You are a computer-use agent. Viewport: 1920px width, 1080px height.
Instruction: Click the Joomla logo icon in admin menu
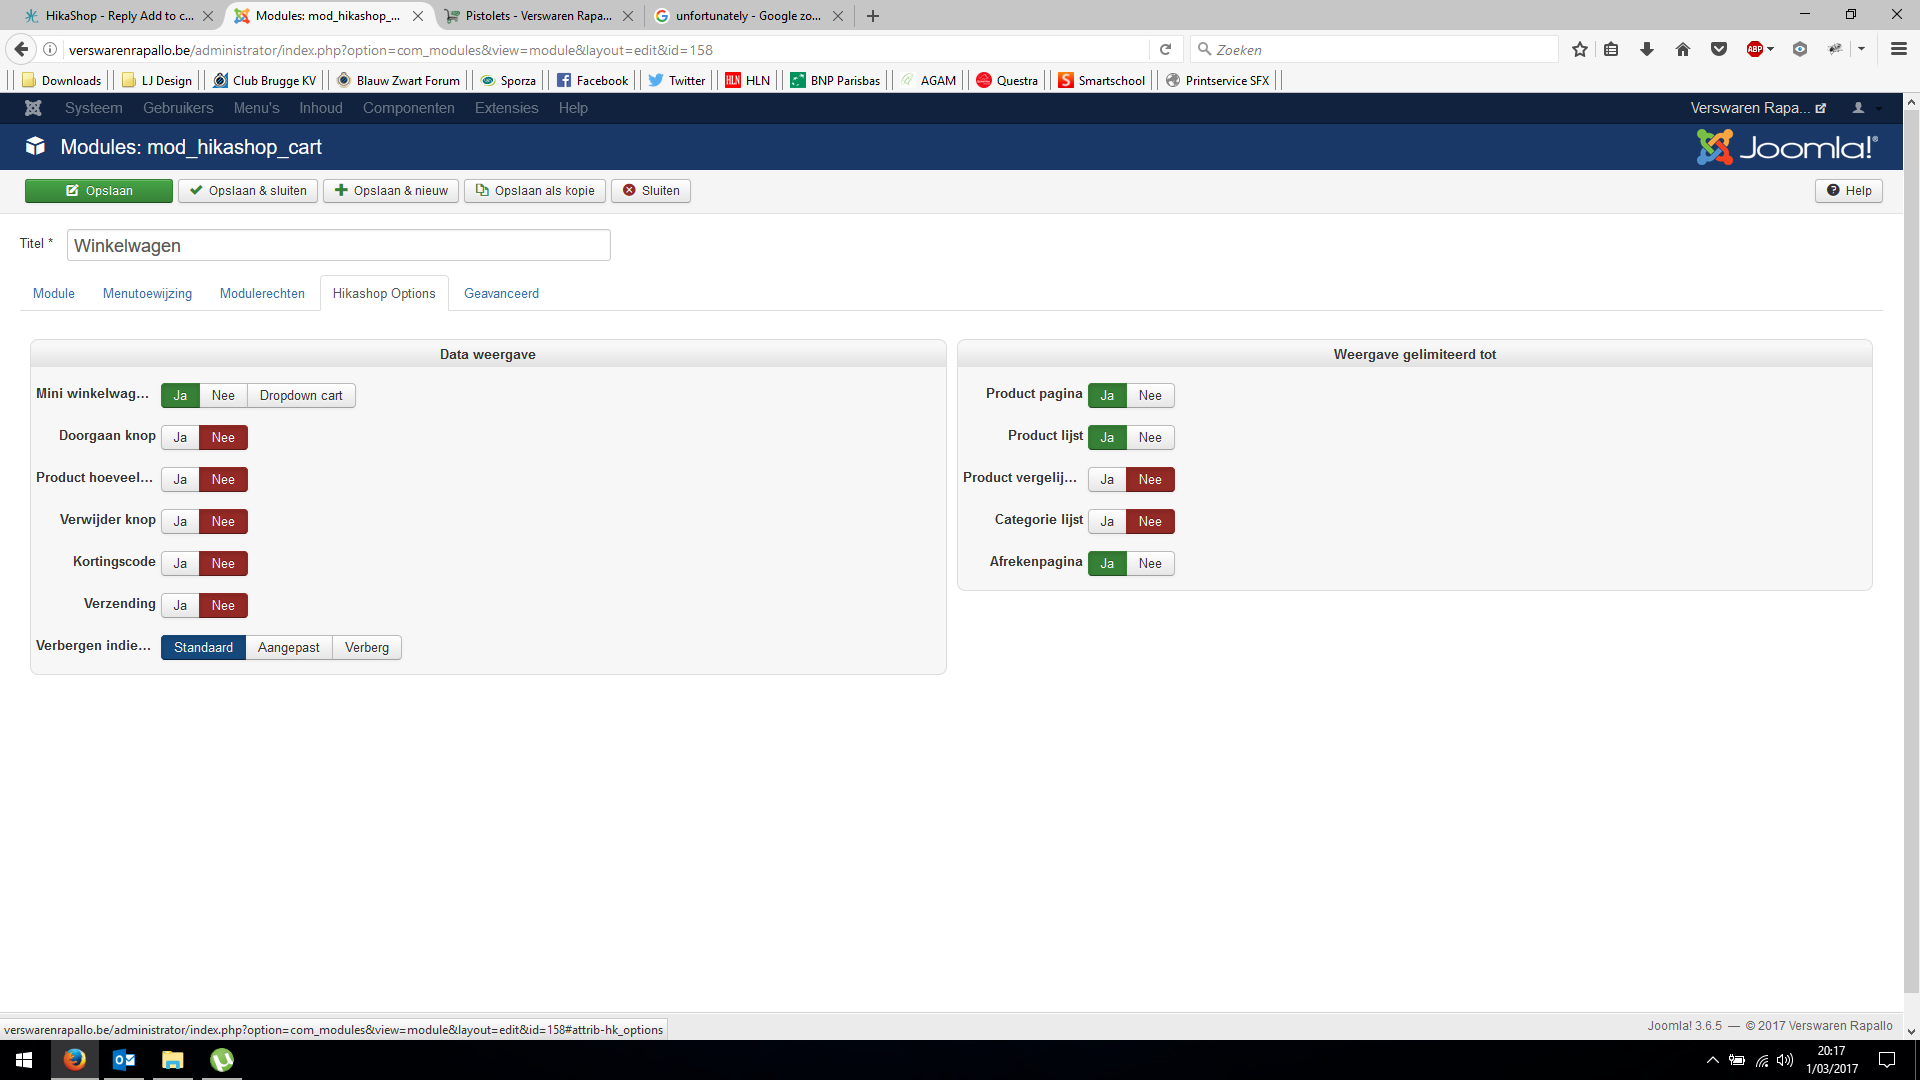pos(33,108)
